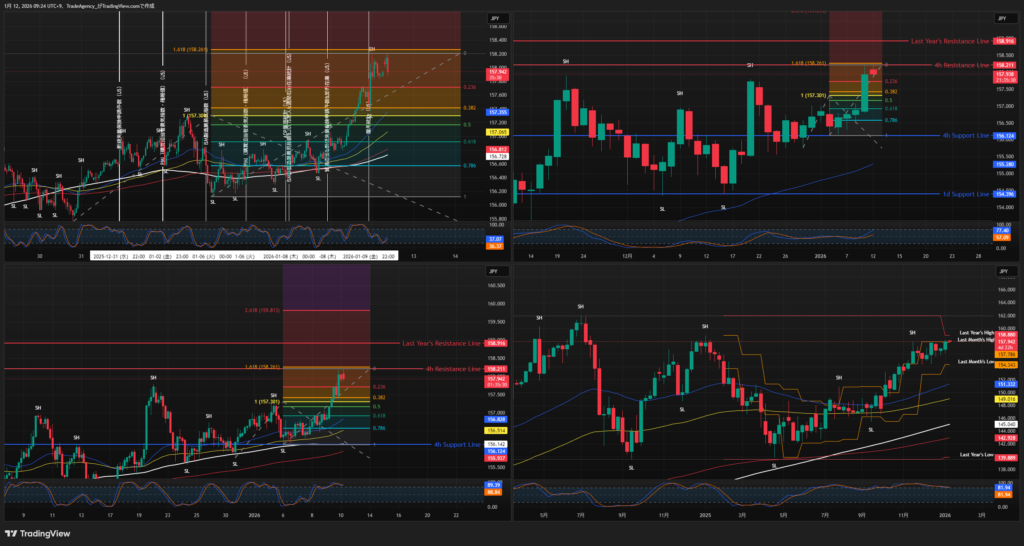
Task: Select the Last Month's Low label
Action: [x=975, y=361]
